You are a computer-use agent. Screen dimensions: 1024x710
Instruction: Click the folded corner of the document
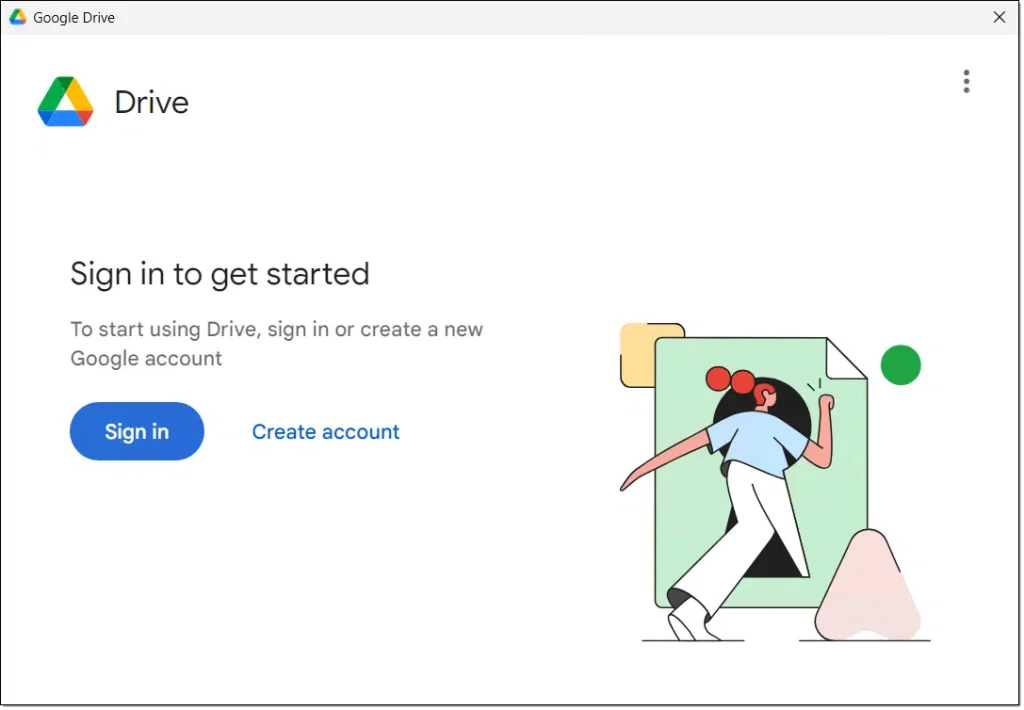pyautogui.click(x=848, y=358)
